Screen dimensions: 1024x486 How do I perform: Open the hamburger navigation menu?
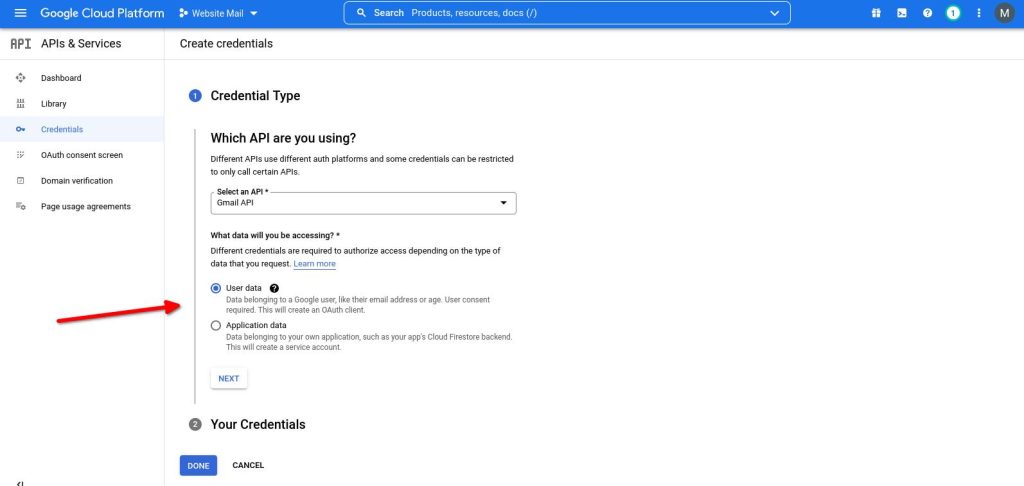(x=20, y=13)
